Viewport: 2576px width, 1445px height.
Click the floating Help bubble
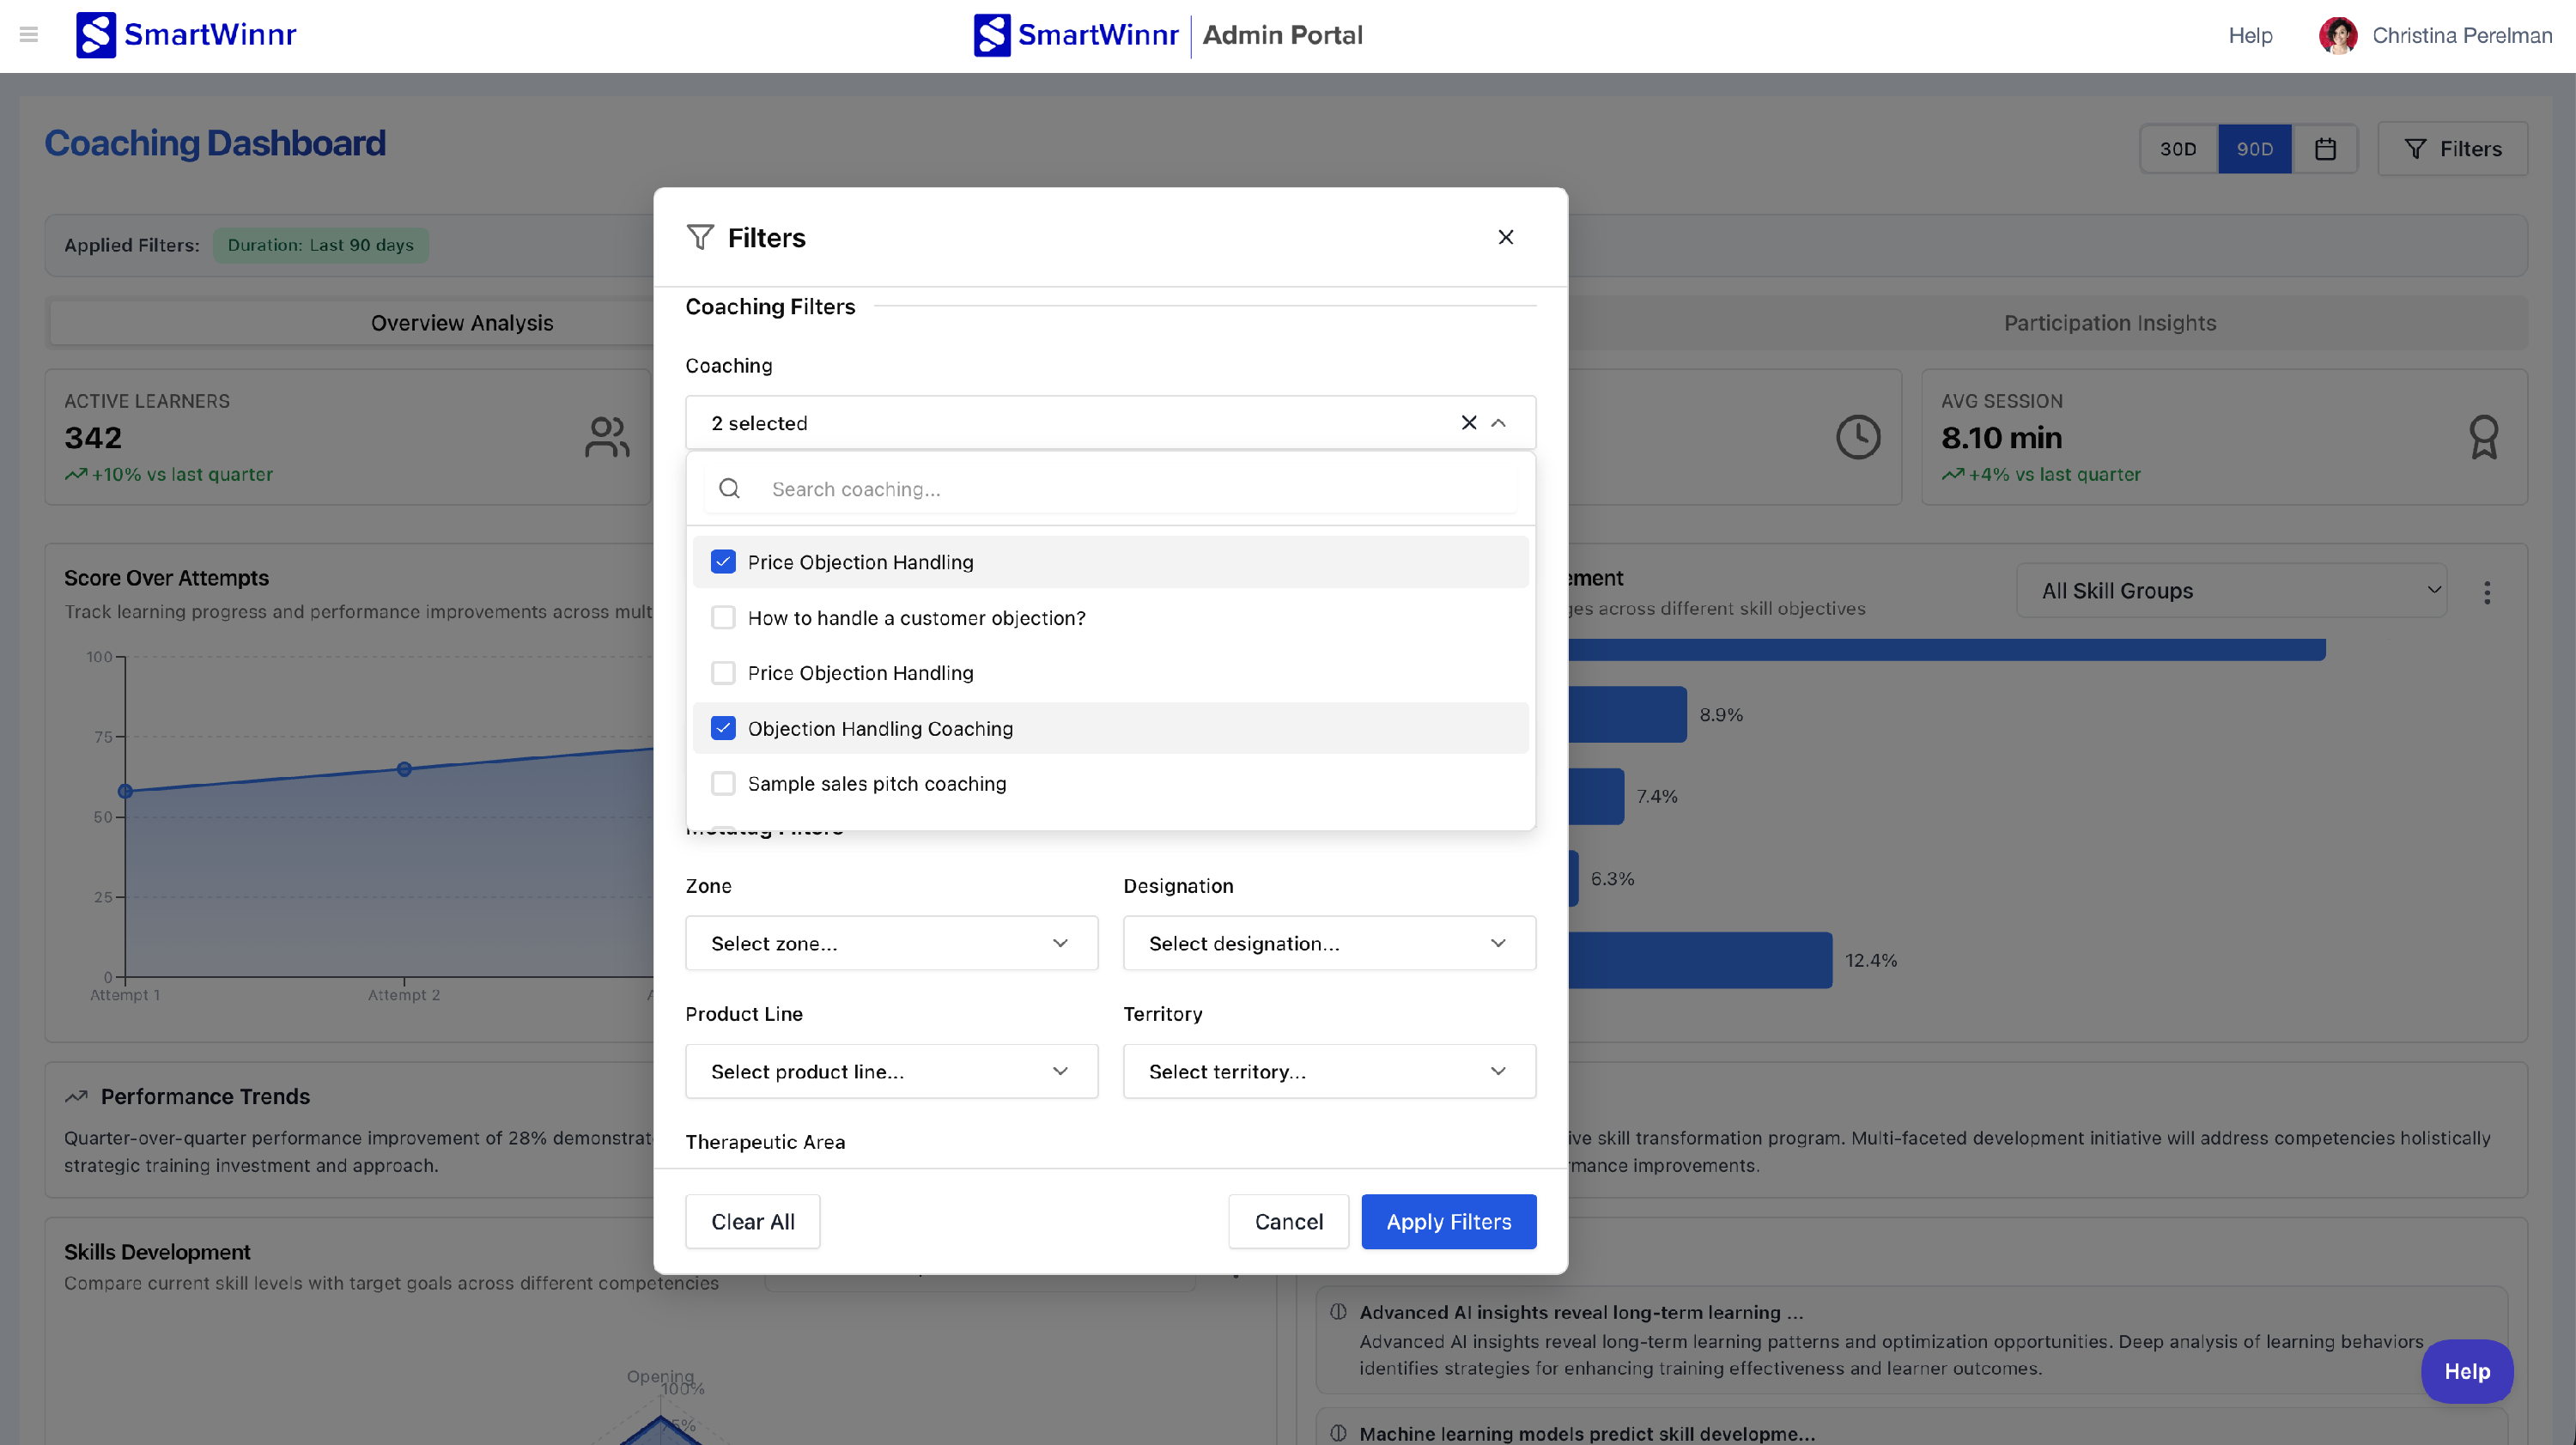2466,1371
